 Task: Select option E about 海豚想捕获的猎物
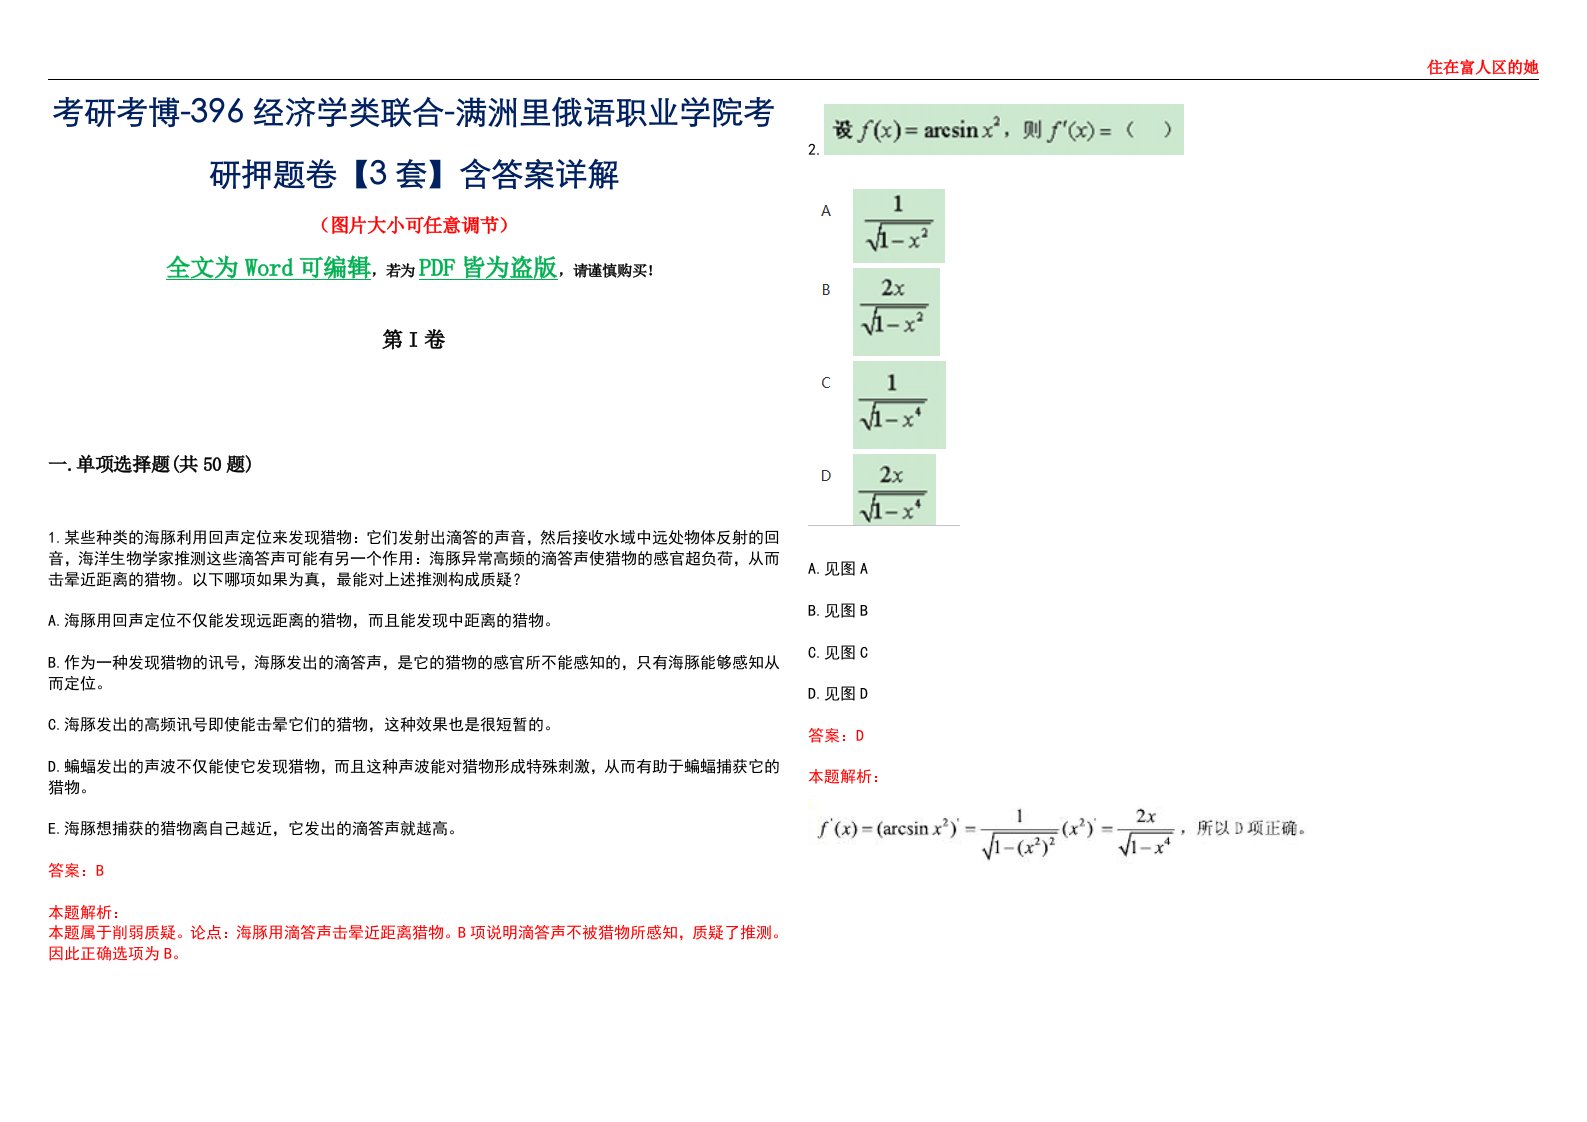(252, 829)
